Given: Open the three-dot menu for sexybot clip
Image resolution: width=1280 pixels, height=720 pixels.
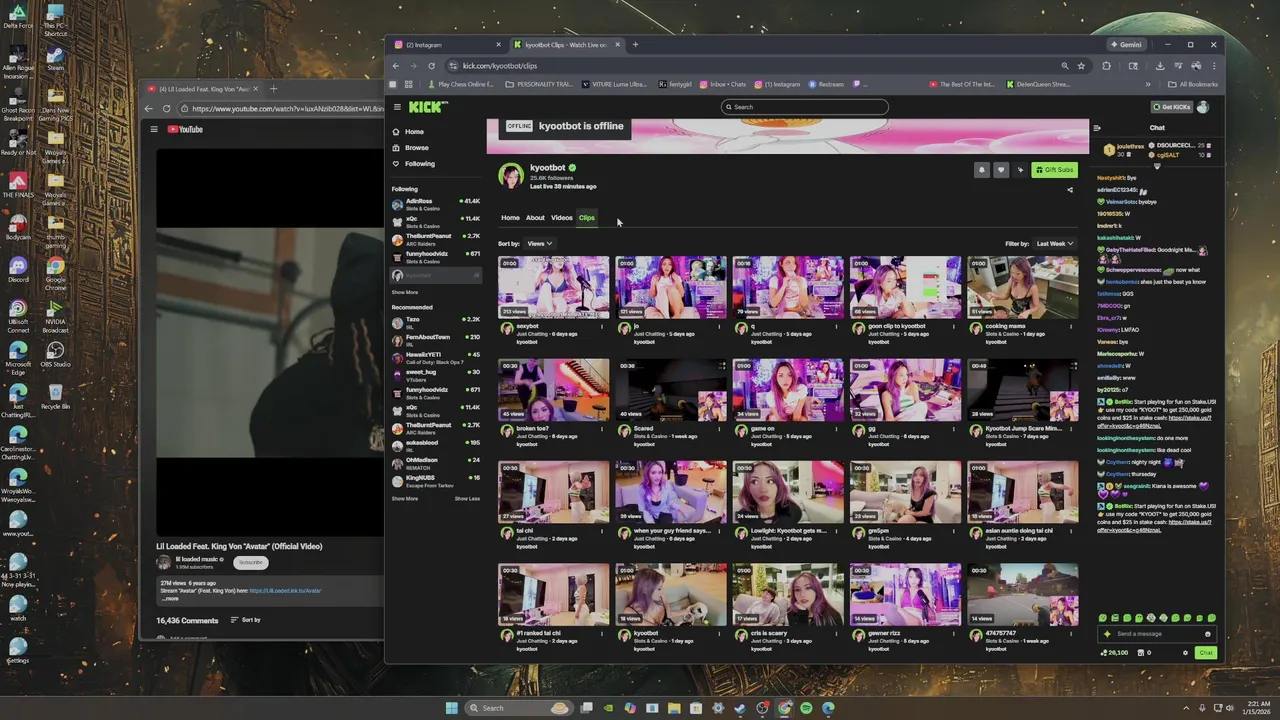Looking at the screenshot, I should tap(602, 326).
